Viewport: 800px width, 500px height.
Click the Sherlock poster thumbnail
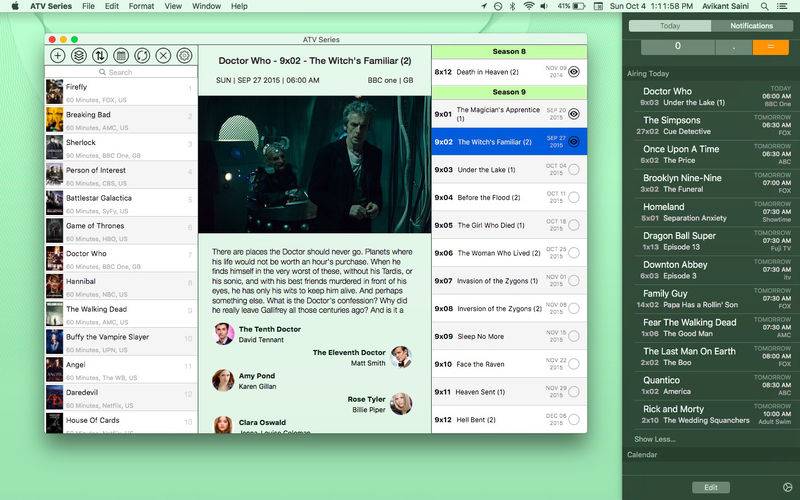(x=55, y=147)
